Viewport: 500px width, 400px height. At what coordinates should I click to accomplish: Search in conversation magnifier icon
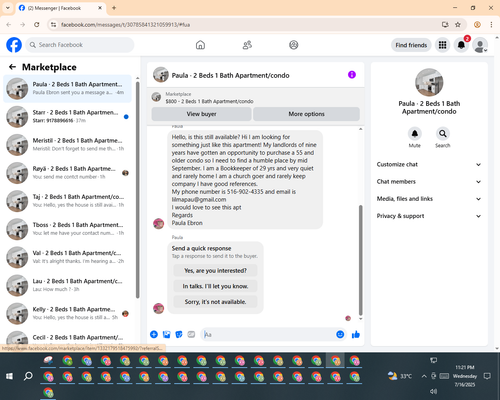pyautogui.click(x=443, y=134)
